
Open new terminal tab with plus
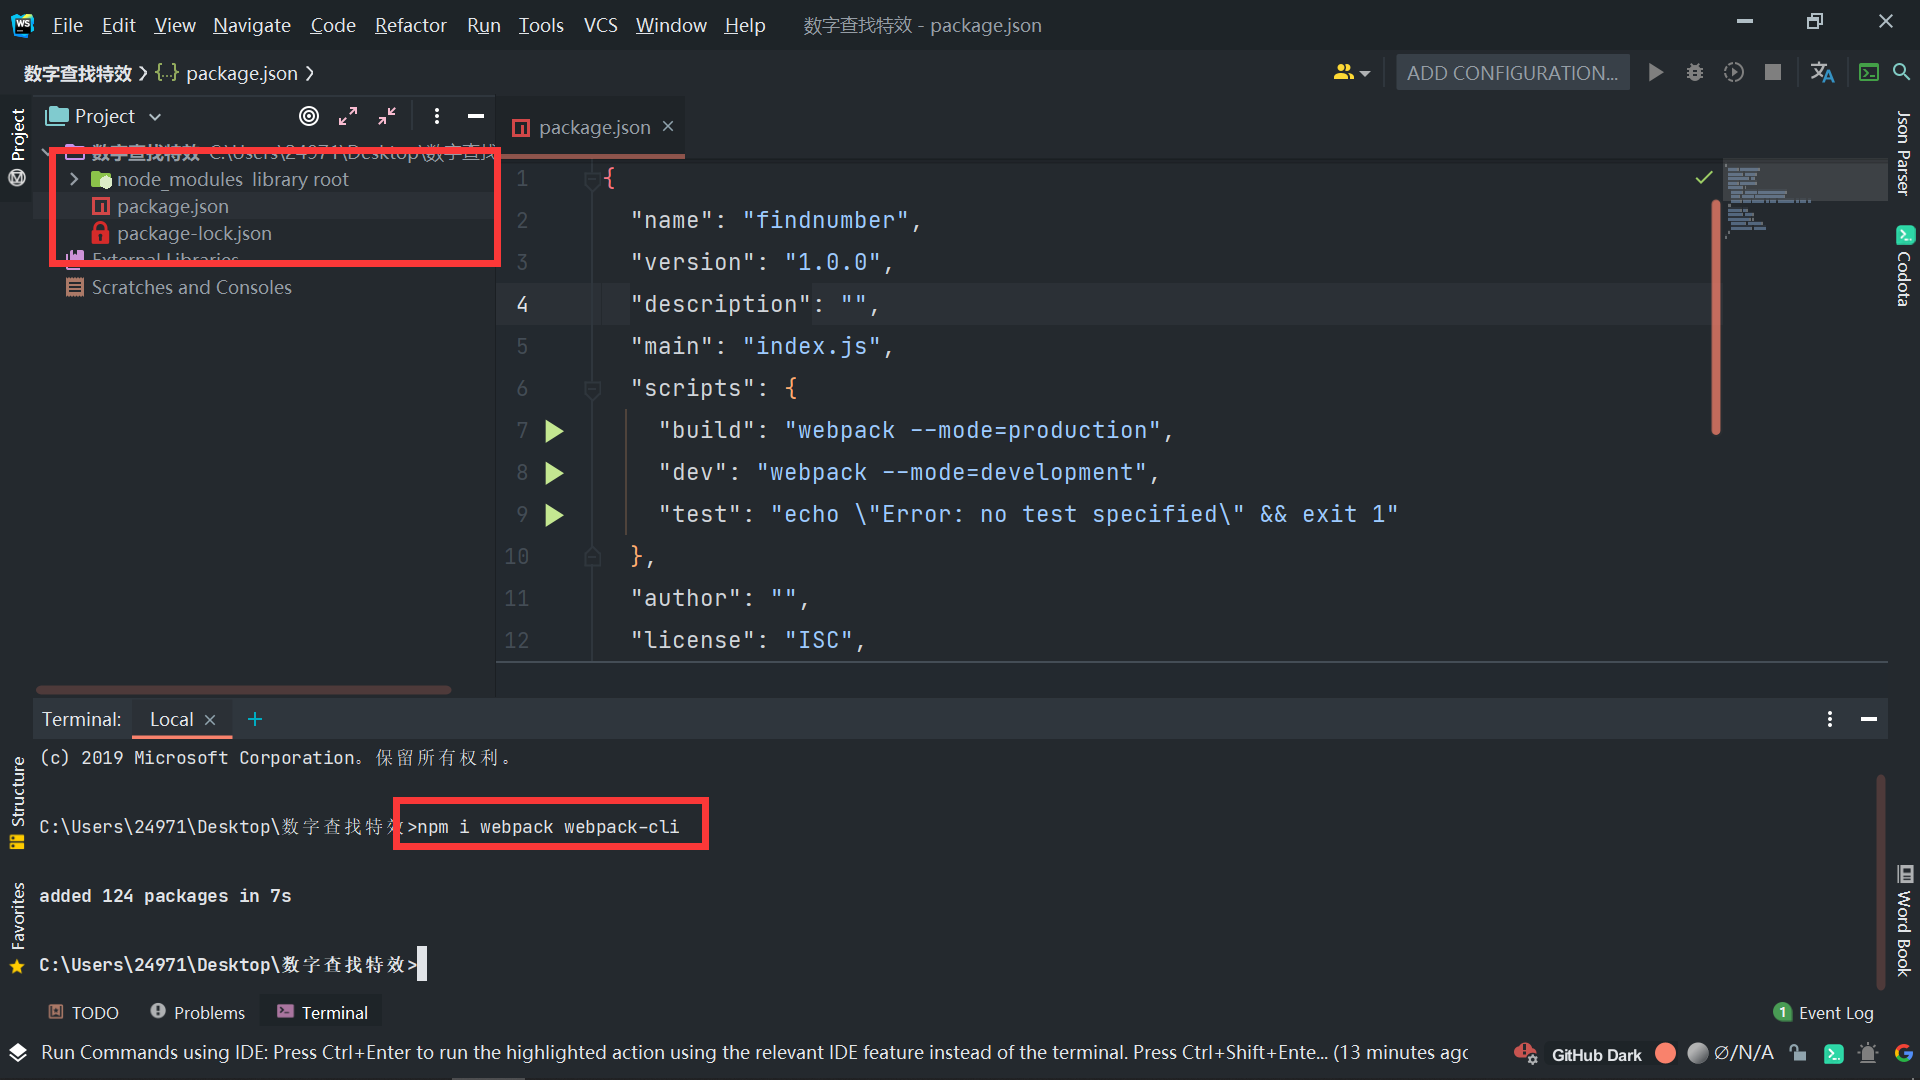pyautogui.click(x=255, y=719)
